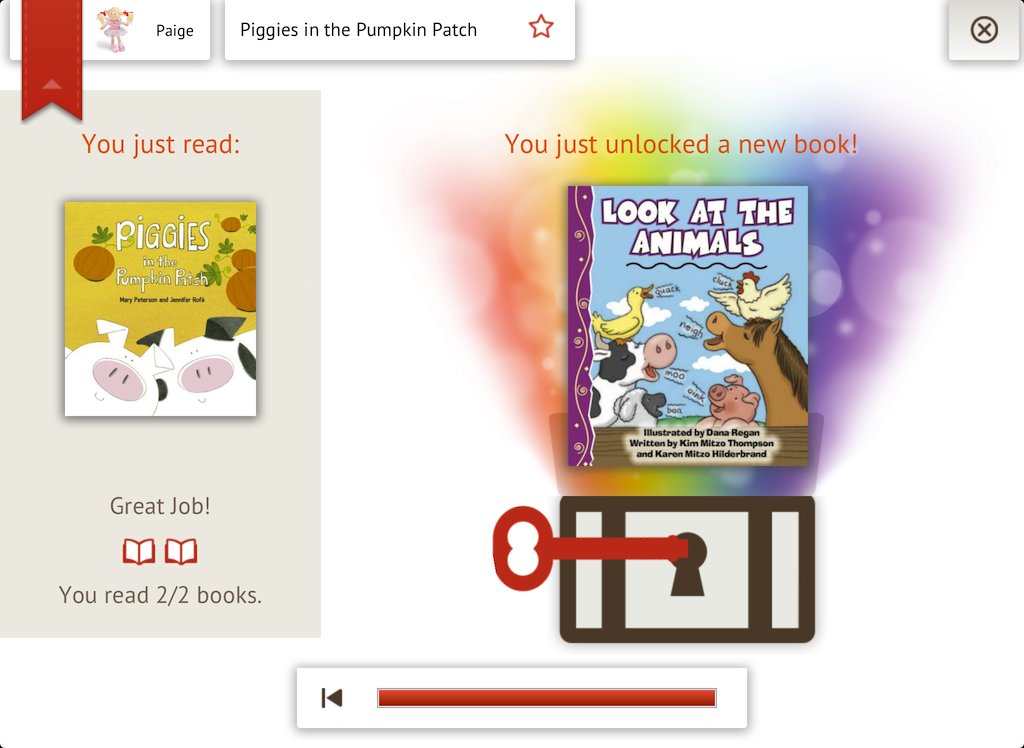This screenshot has width=1024, height=748.
Task: Click the 'You just unlocked a new book!' text
Action: coord(681,144)
